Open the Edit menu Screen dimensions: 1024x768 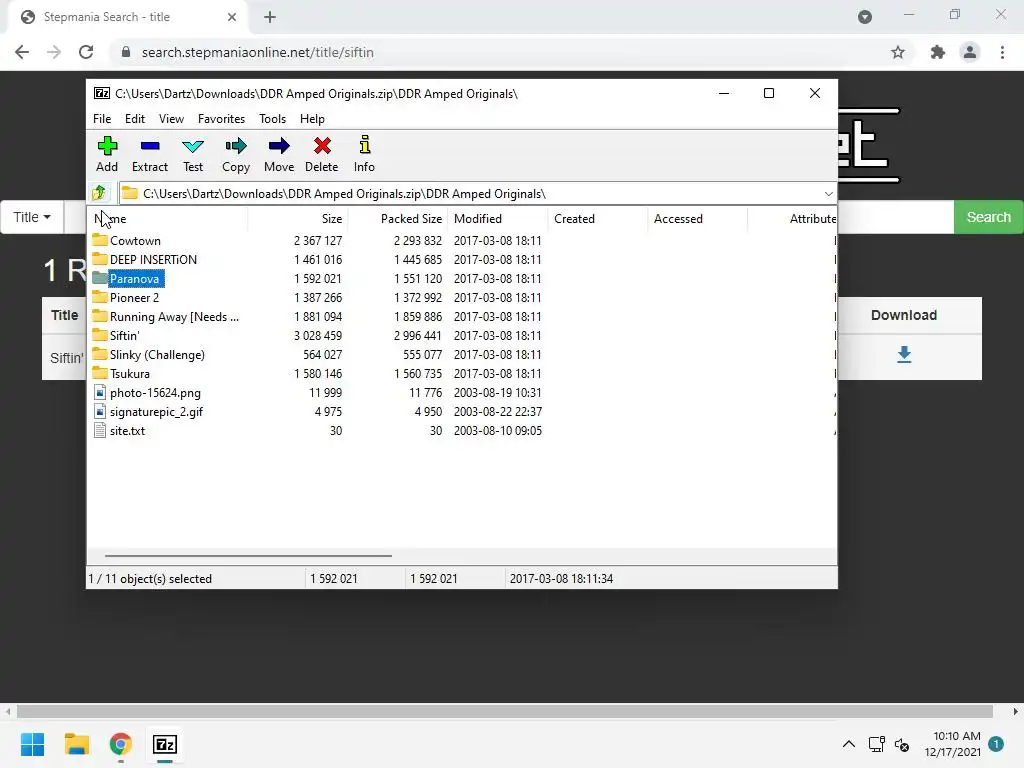pos(135,119)
